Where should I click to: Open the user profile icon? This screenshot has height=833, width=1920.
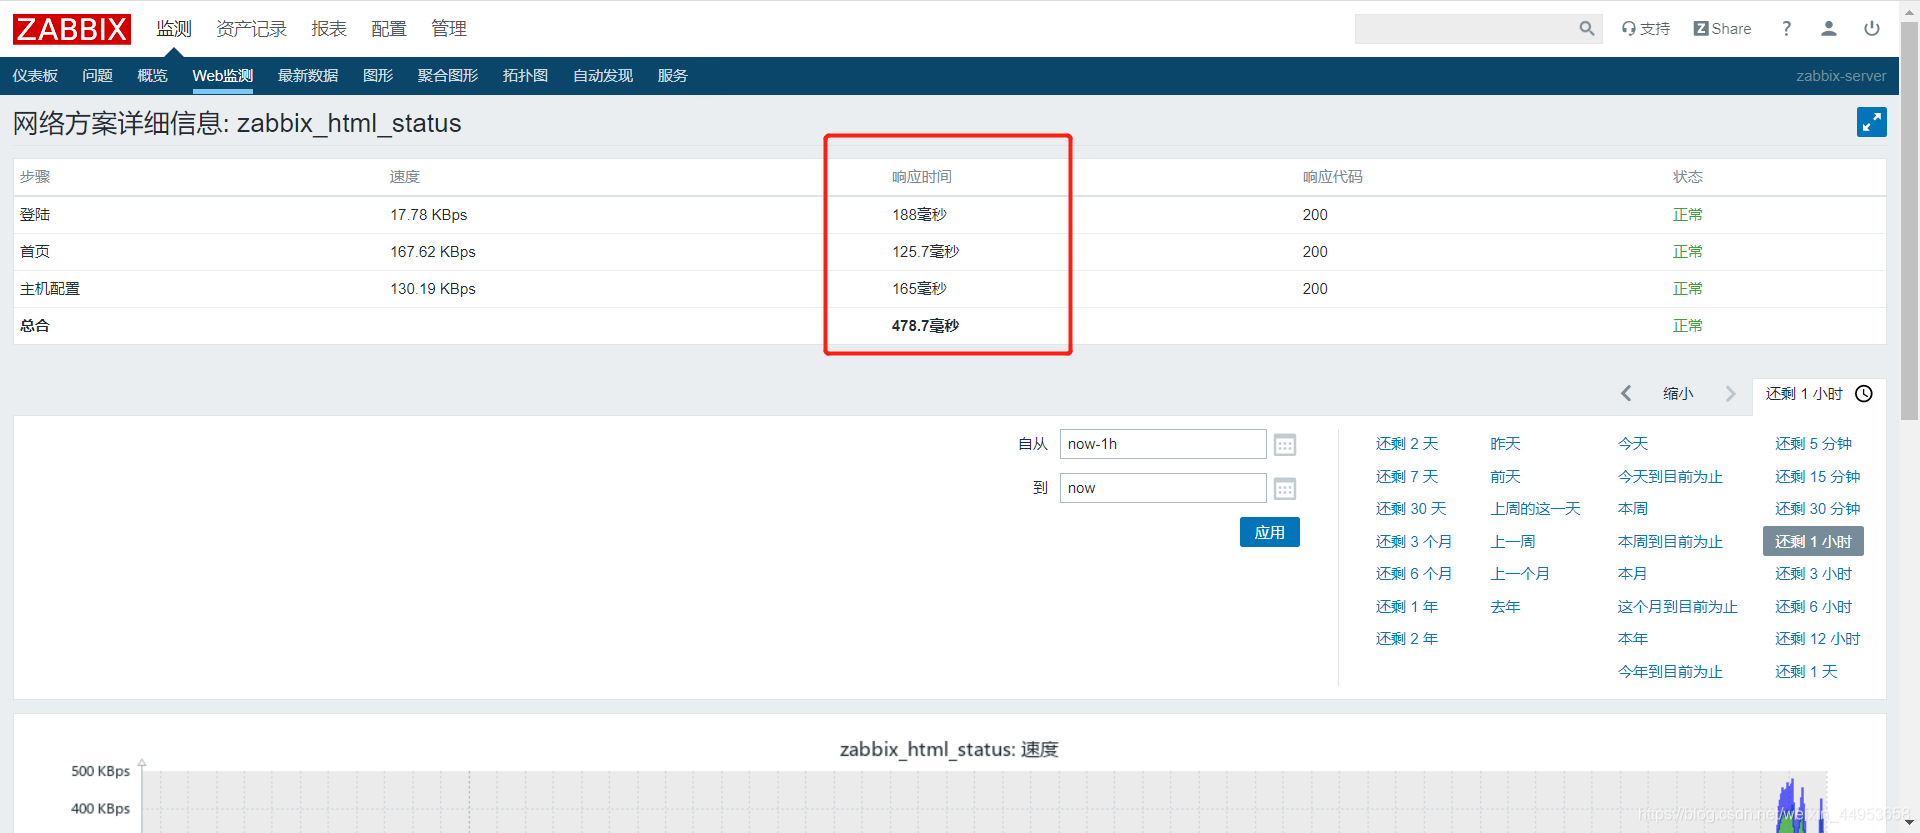click(x=1829, y=29)
